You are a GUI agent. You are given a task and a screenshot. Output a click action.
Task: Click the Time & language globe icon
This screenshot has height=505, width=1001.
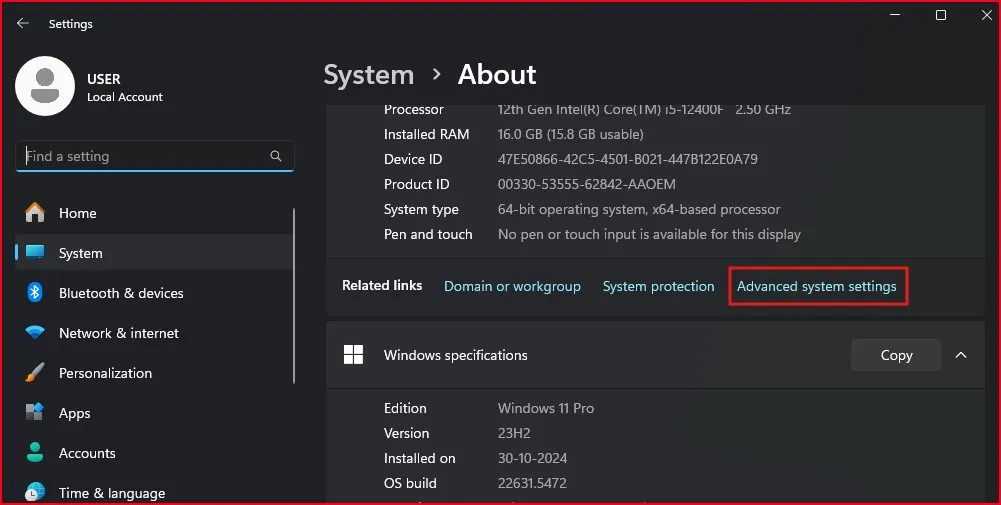pyautogui.click(x=35, y=492)
